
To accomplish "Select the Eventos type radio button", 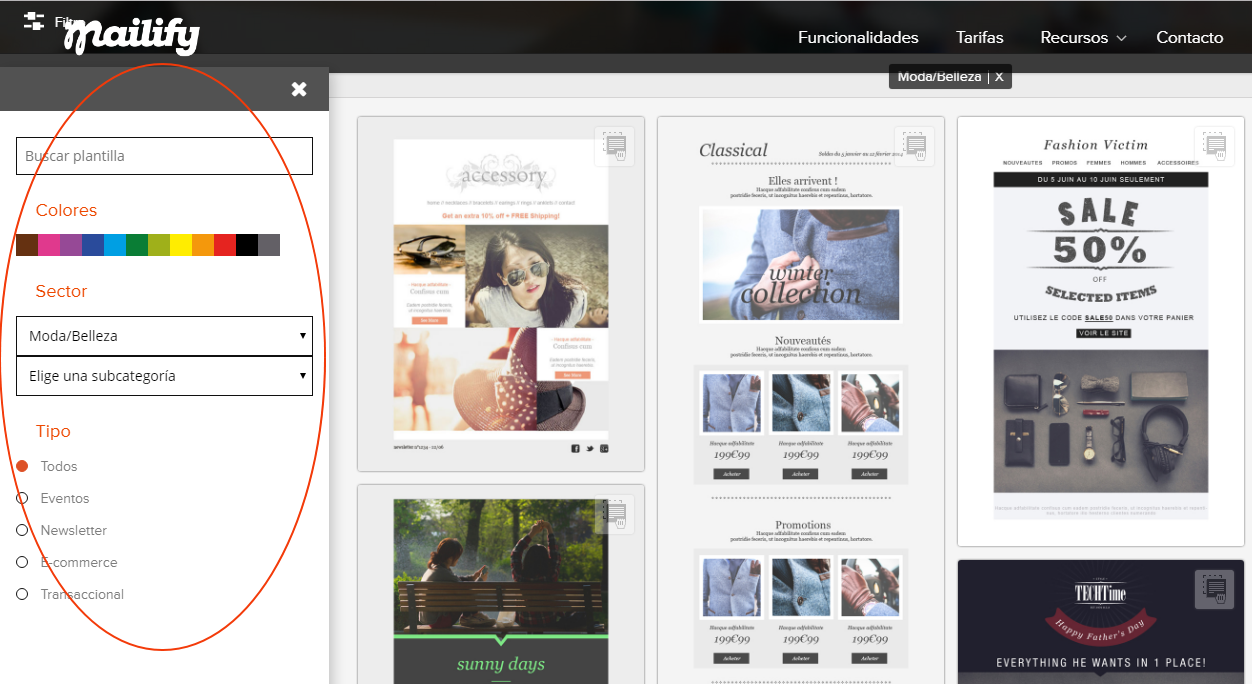I will [22, 498].
